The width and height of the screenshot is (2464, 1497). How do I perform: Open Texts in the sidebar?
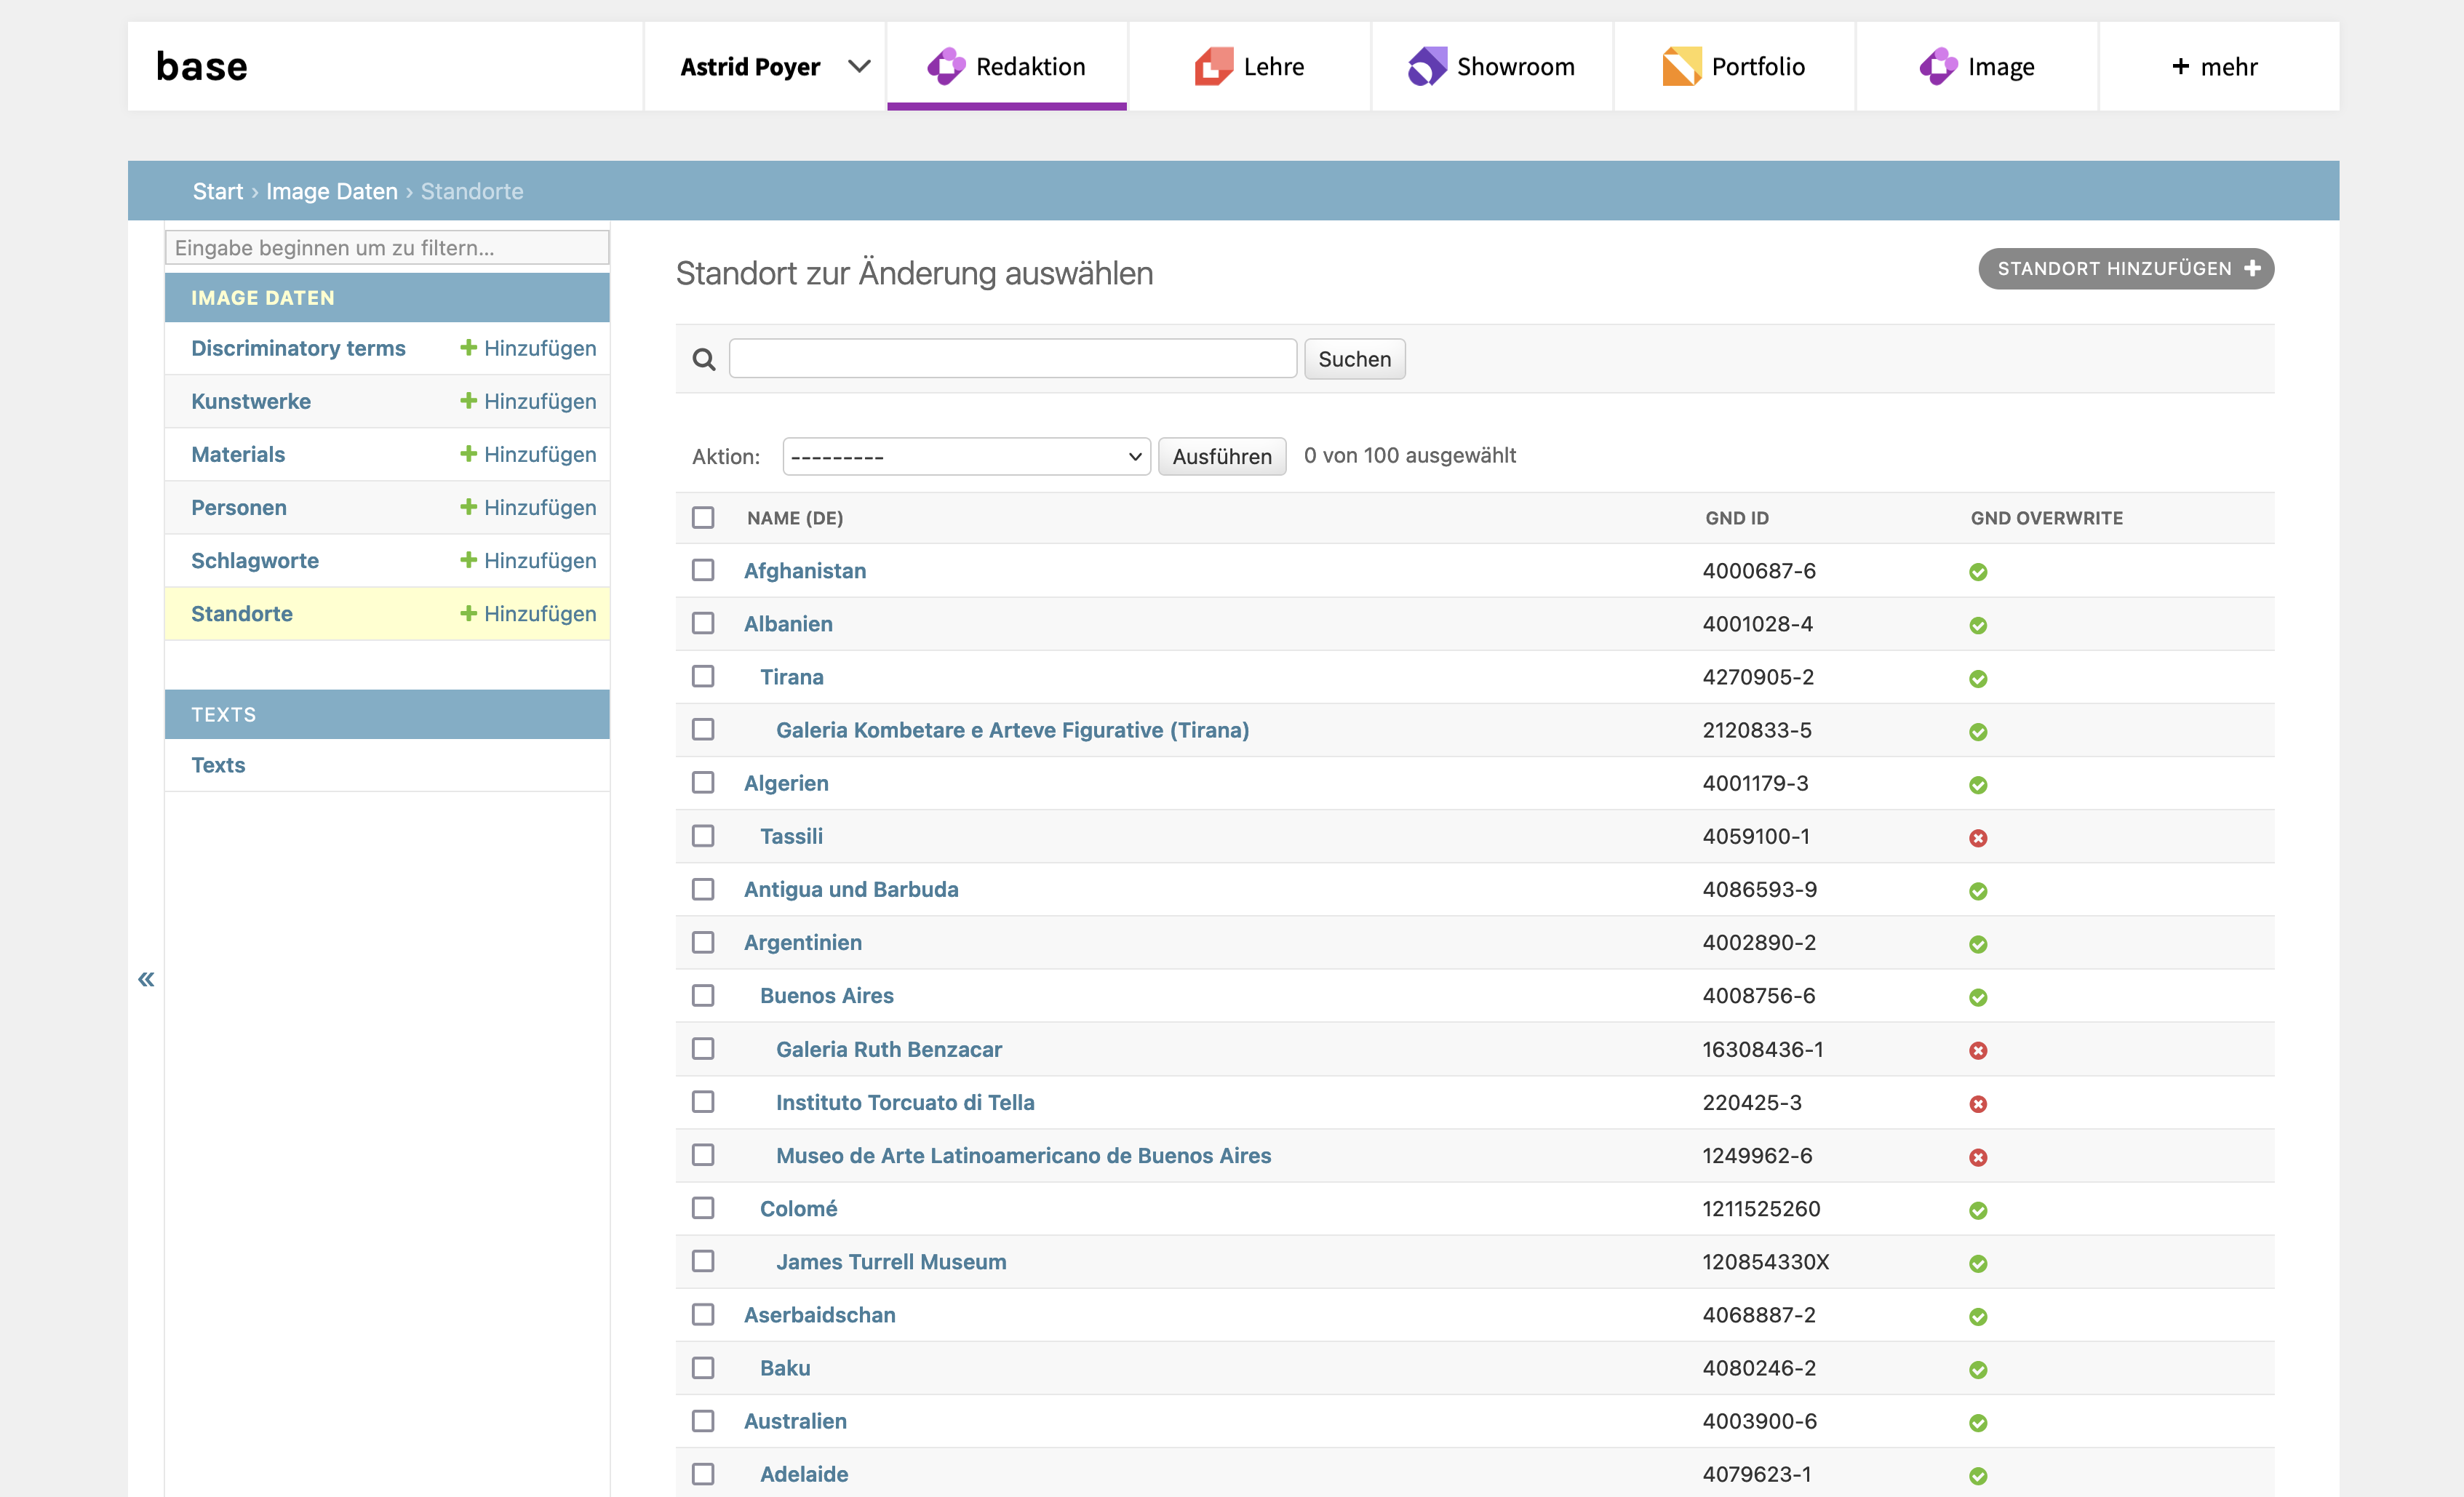pyautogui.click(x=218, y=765)
